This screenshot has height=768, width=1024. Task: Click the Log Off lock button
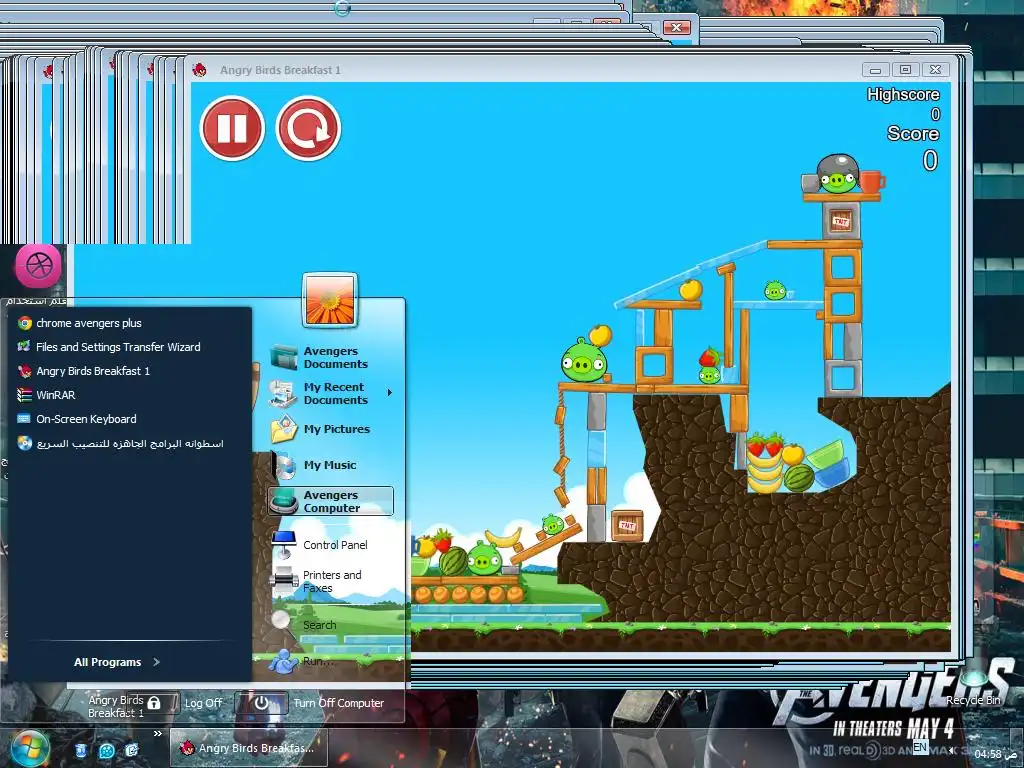(x=154, y=703)
